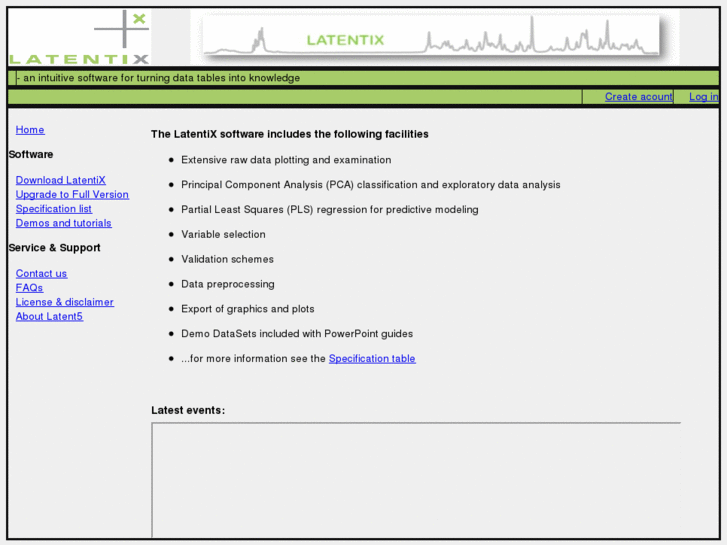The width and height of the screenshot is (727, 545).
Task: Click the 'Software' sidebar heading
Action: point(31,154)
